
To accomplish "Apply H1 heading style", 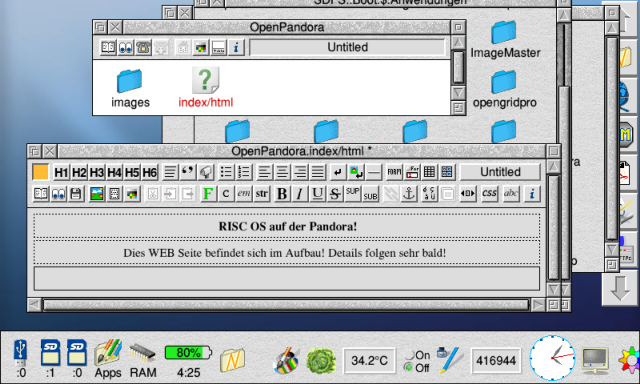I will [61, 173].
